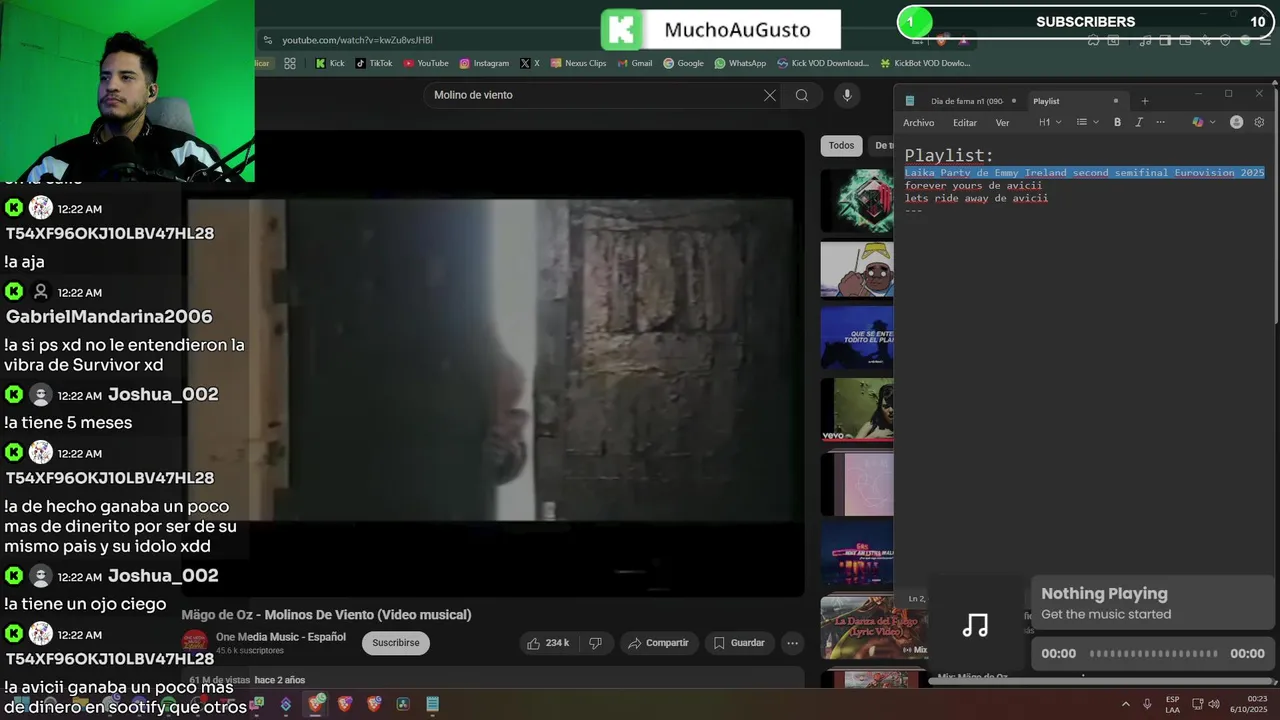This screenshot has width=1280, height=720.
Task: Open site settings icon in address bar
Action: click(x=268, y=40)
